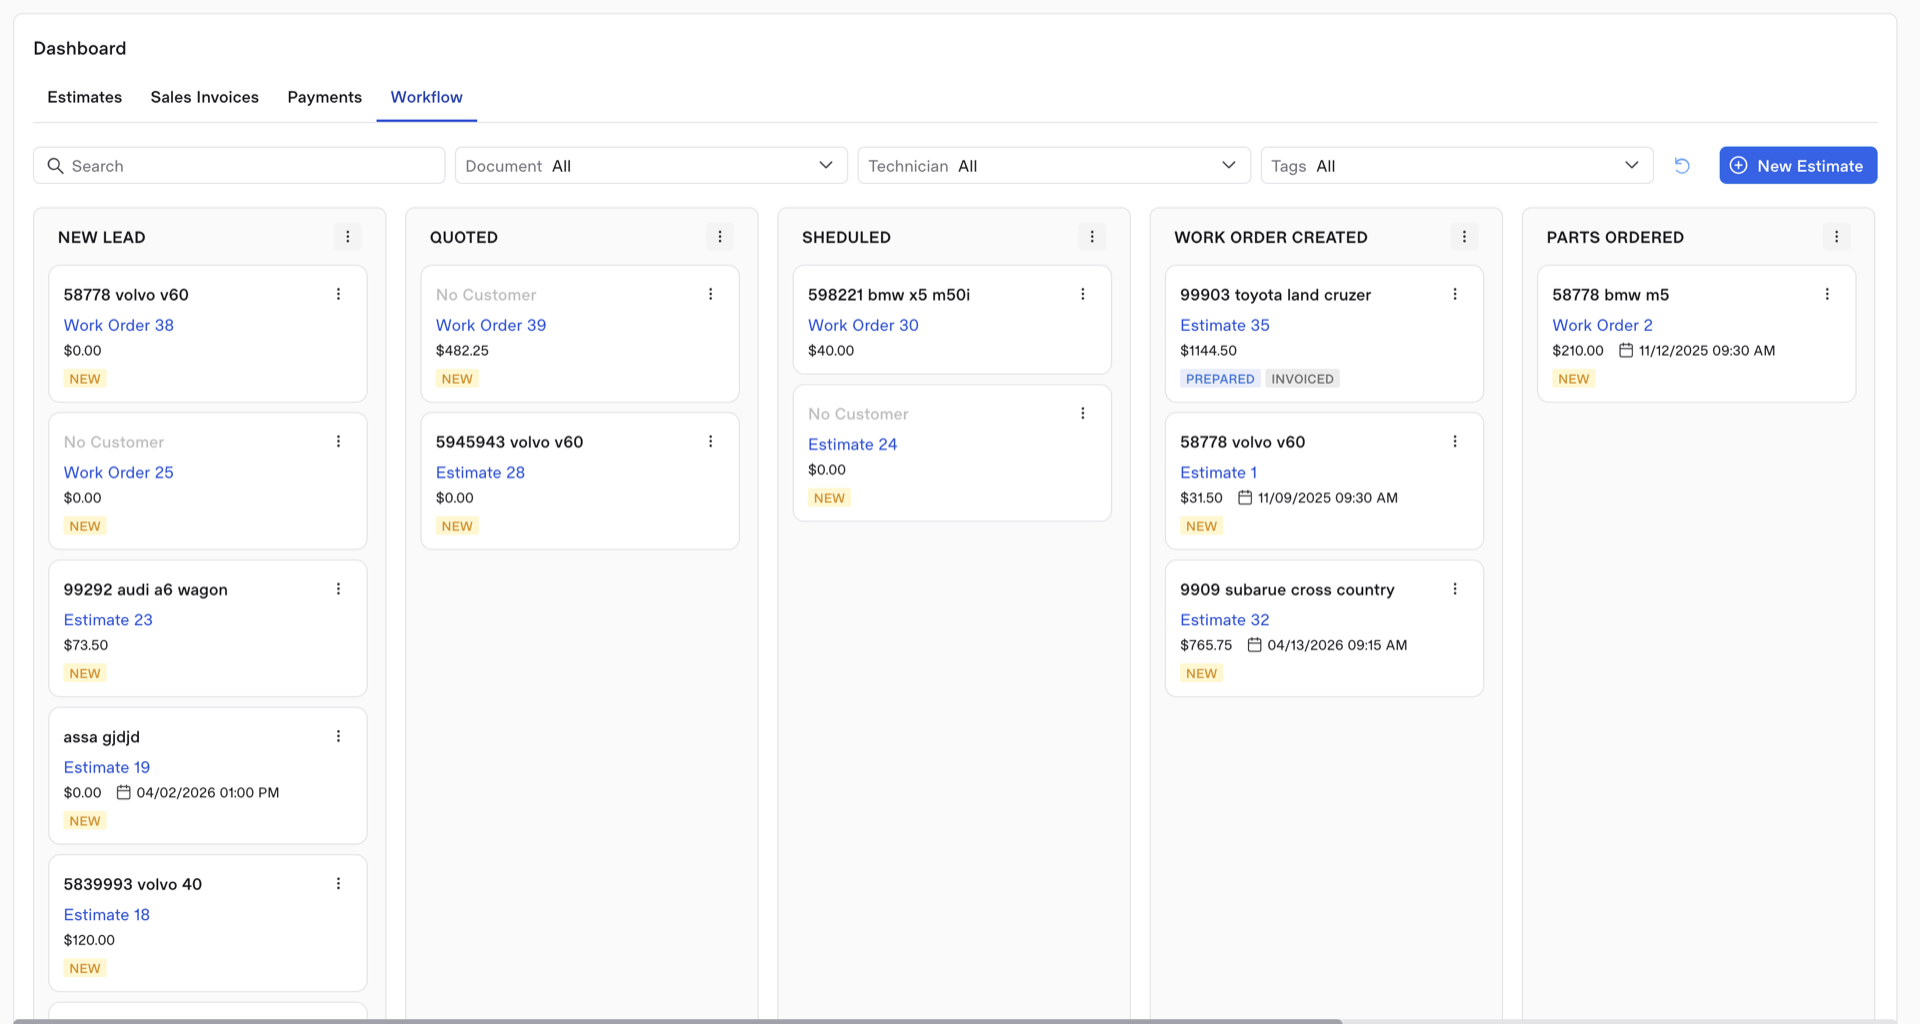Image resolution: width=1920 pixels, height=1024 pixels.
Task: Click the Dashboard heading
Action: point(80,48)
